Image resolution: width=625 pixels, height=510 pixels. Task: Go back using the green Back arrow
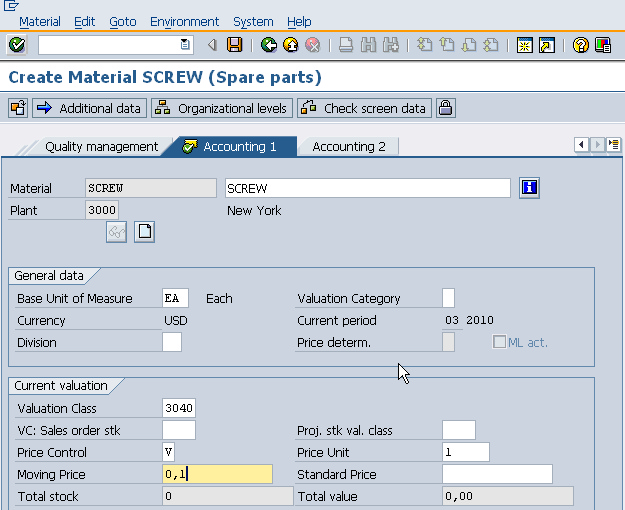pos(268,45)
